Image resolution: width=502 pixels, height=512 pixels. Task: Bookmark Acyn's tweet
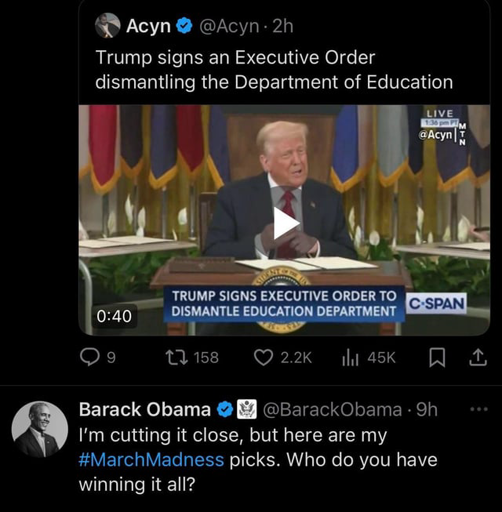click(x=437, y=357)
